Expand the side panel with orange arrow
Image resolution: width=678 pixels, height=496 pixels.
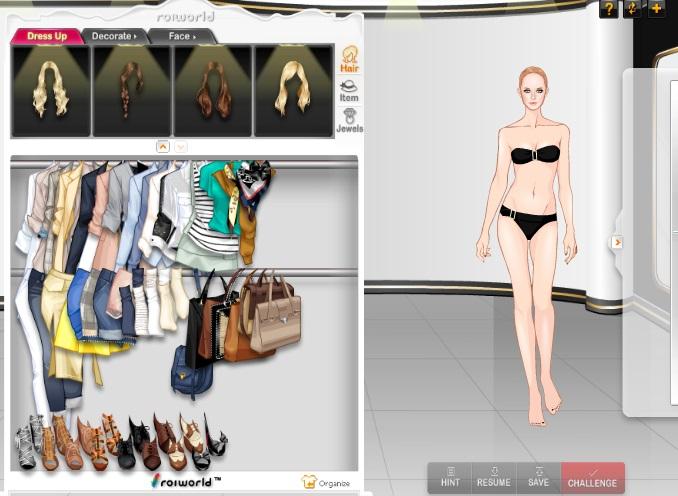[x=617, y=242]
